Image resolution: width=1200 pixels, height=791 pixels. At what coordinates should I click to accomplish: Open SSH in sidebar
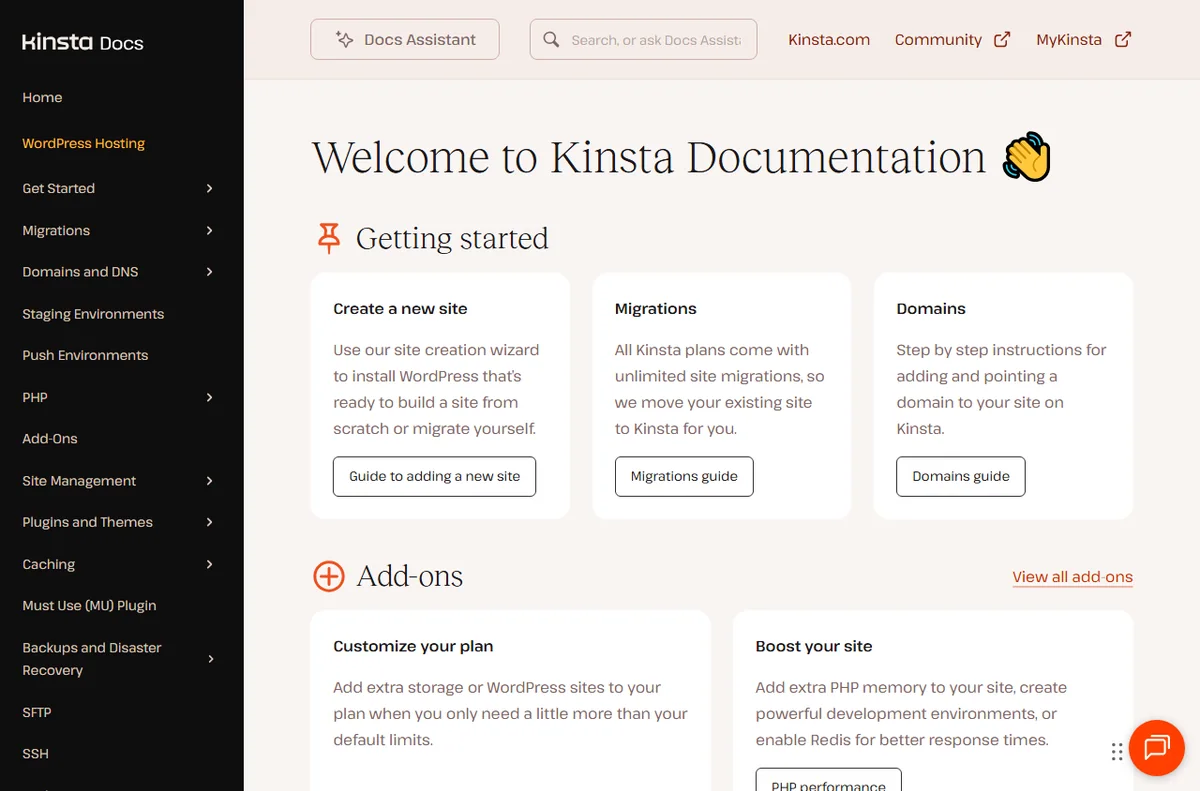(35, 754)
